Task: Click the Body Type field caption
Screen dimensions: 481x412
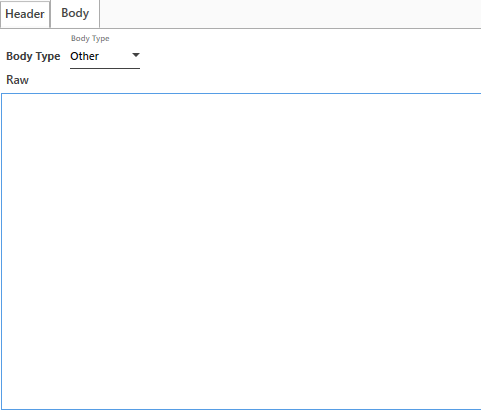Action: tap(33, 56)
